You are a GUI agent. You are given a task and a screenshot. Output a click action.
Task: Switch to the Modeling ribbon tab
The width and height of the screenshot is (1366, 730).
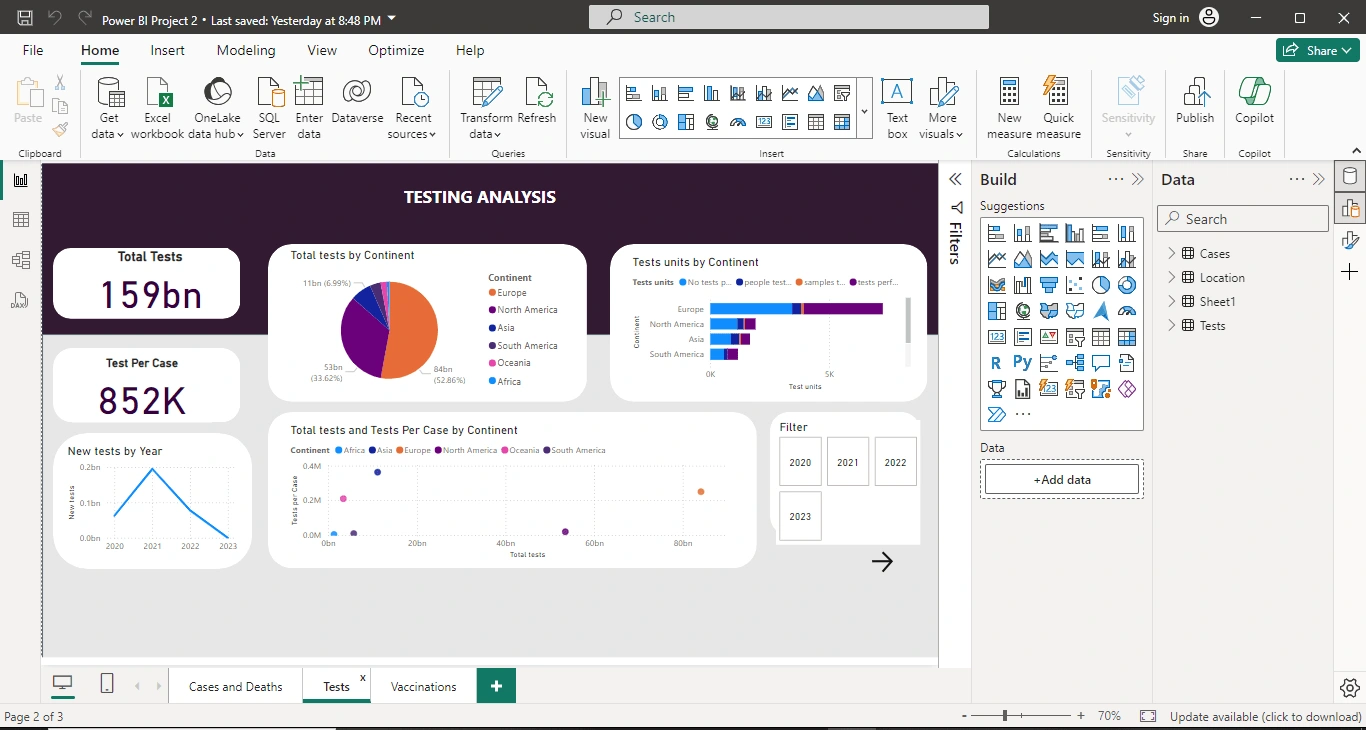pyautogui.click(x=246, y=50)
